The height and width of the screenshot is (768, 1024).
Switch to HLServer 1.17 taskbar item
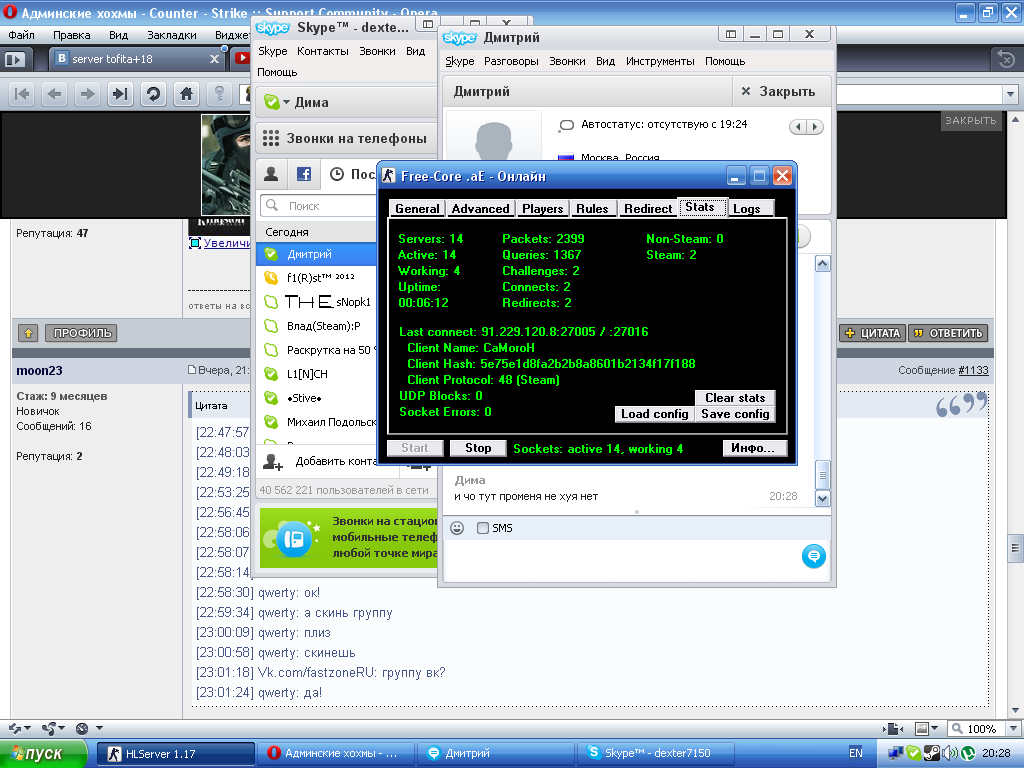pyautogui.click(x=176, y=754)
